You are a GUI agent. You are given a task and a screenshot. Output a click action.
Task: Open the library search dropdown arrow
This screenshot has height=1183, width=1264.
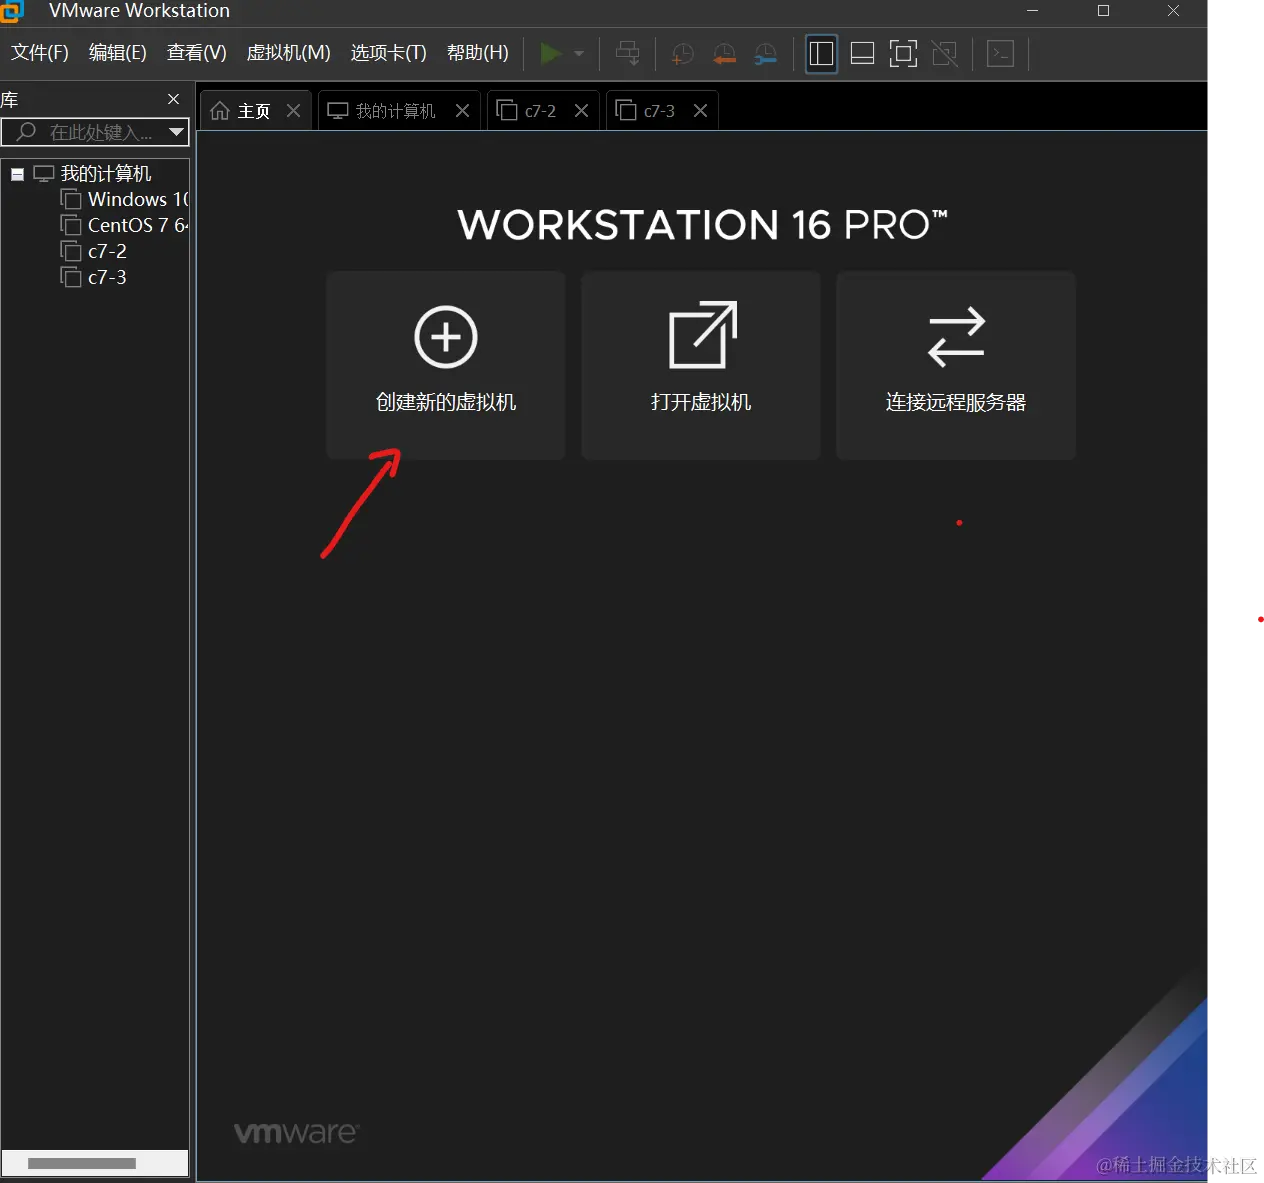177,132
